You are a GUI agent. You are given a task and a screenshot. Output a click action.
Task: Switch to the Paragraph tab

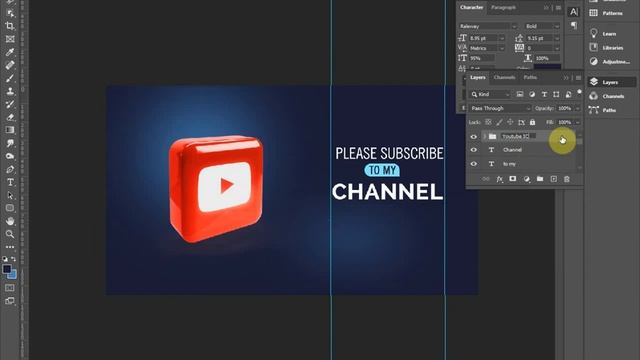pyautogui.click(x=503, y=7)
